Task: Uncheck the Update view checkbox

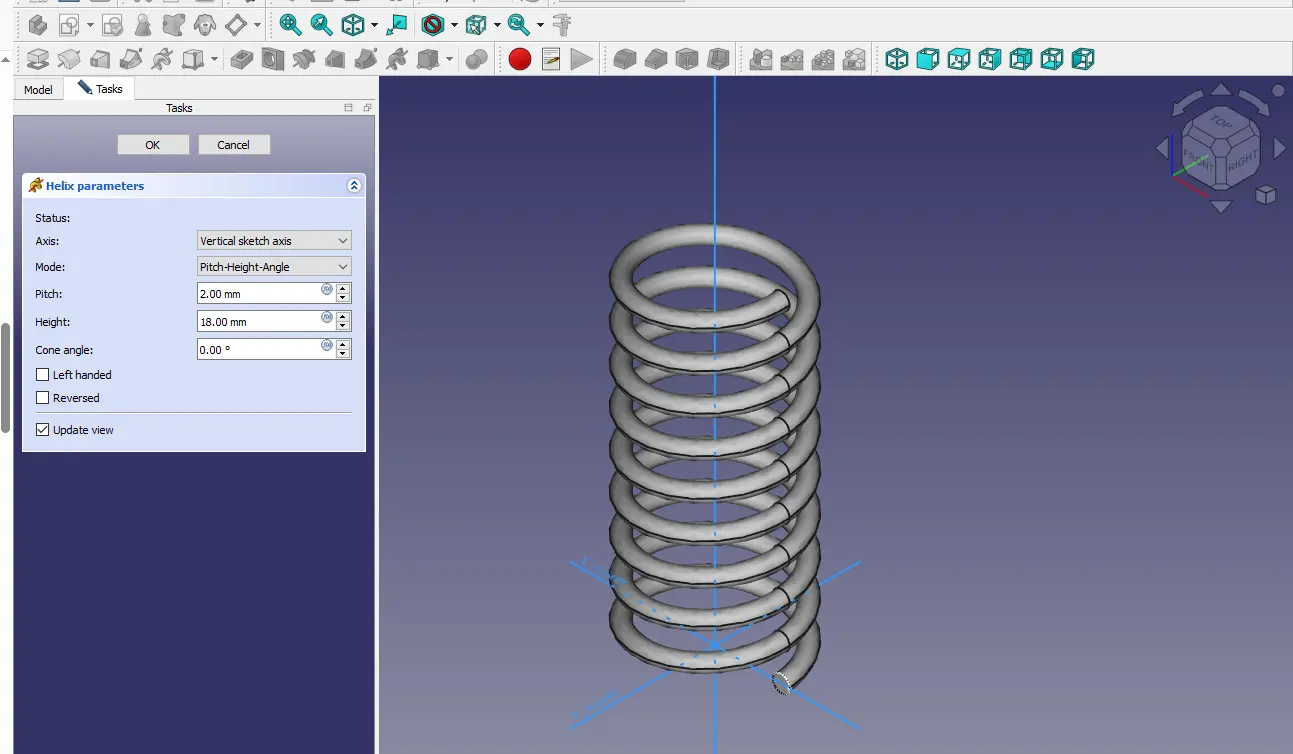Action: (43, 430)
